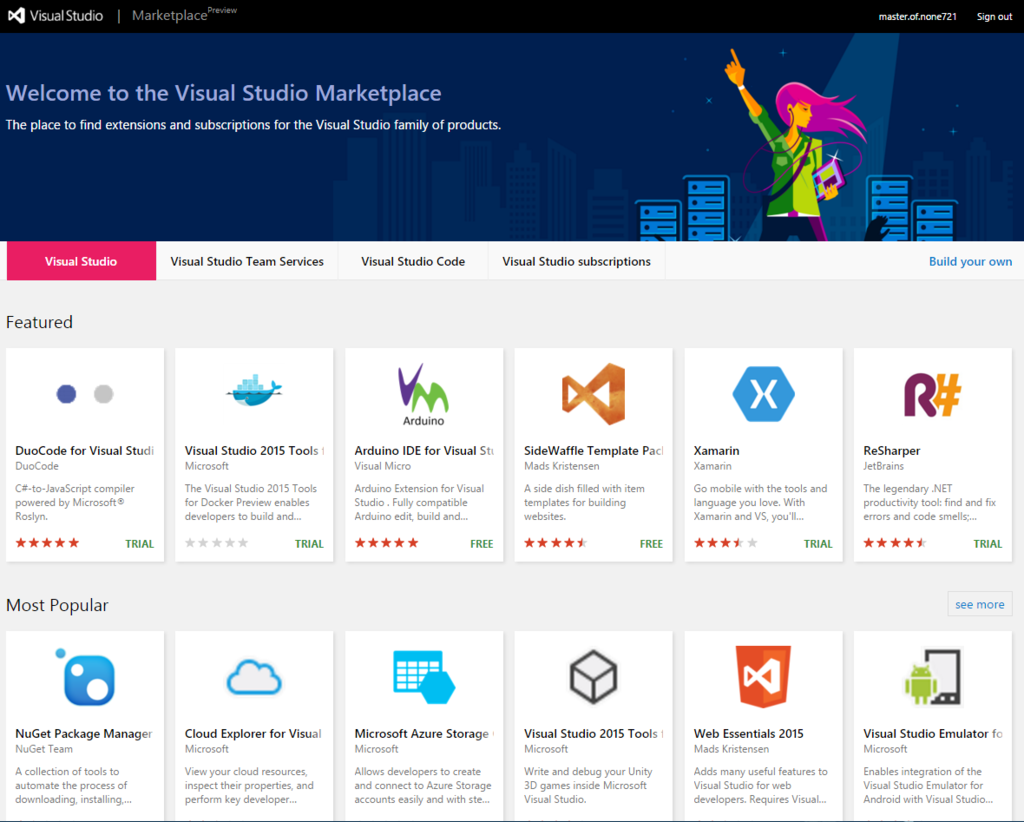1024x822 pixels.
Task: Switch to Visual Studio Team Services tab
Action: pos(247,261)
